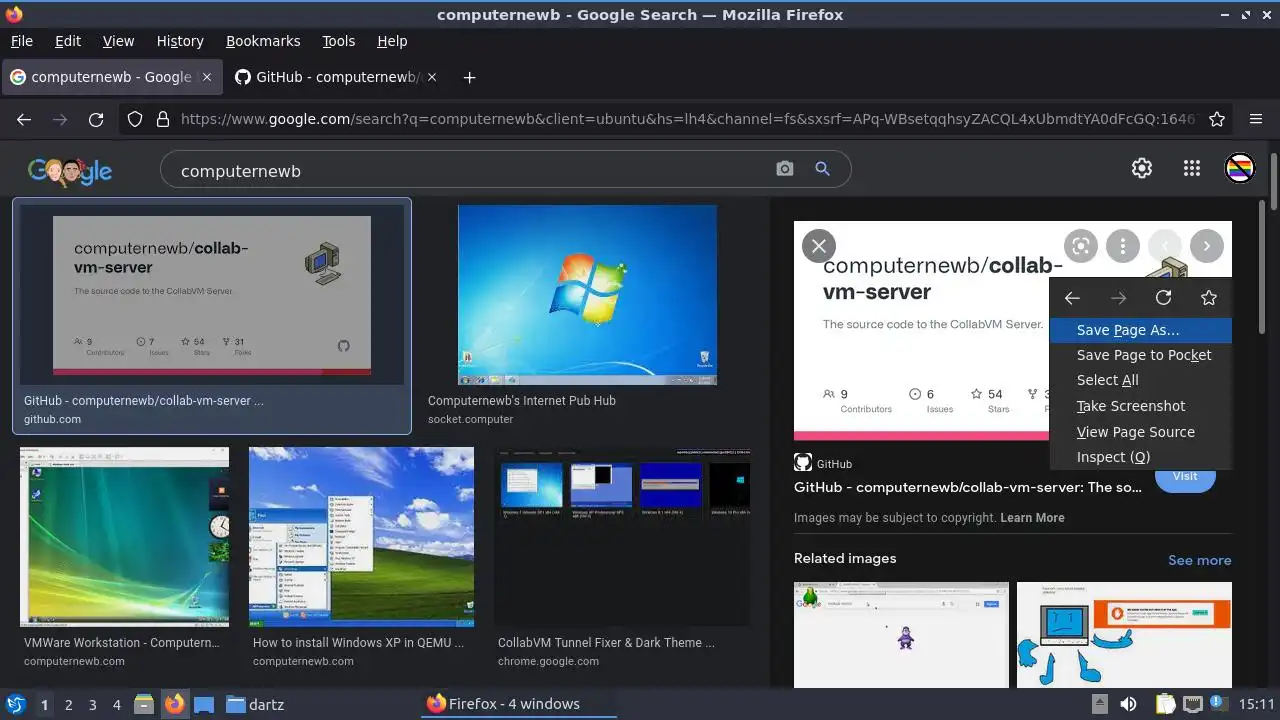Image resolution: width=1280 pixels, height=720 pixels.
Task: Switch to GitHub computernewb tab
Action: coord(337,77)
